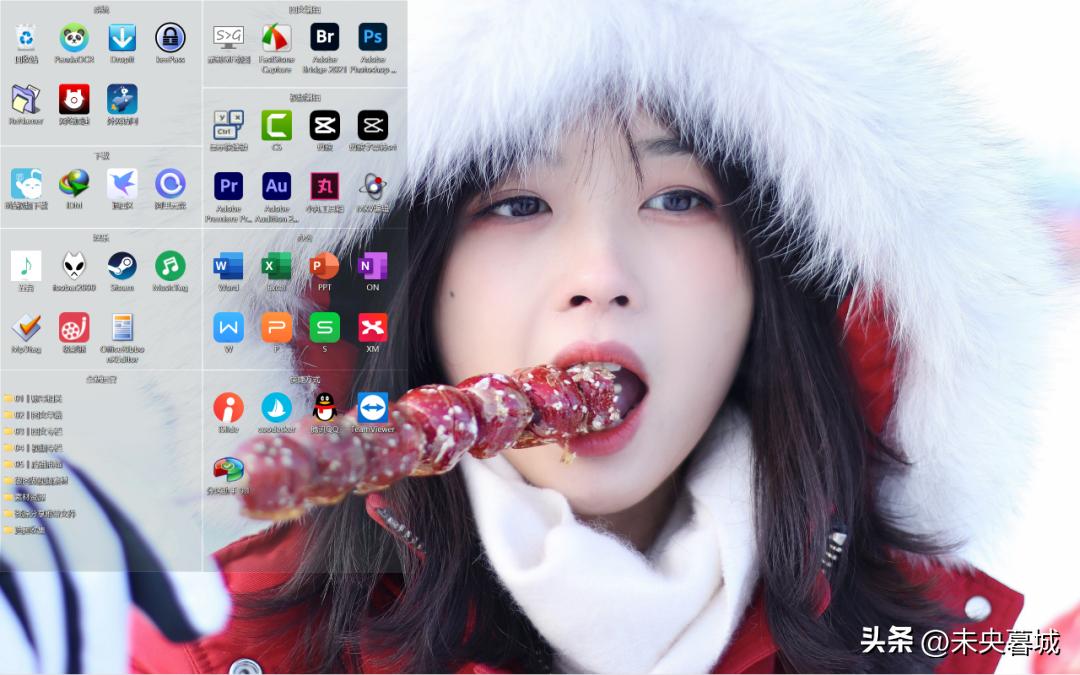Launch the first 剪映 icon beside Camtasia
This screenshot has height=675, width=1080.
(324, 125)
